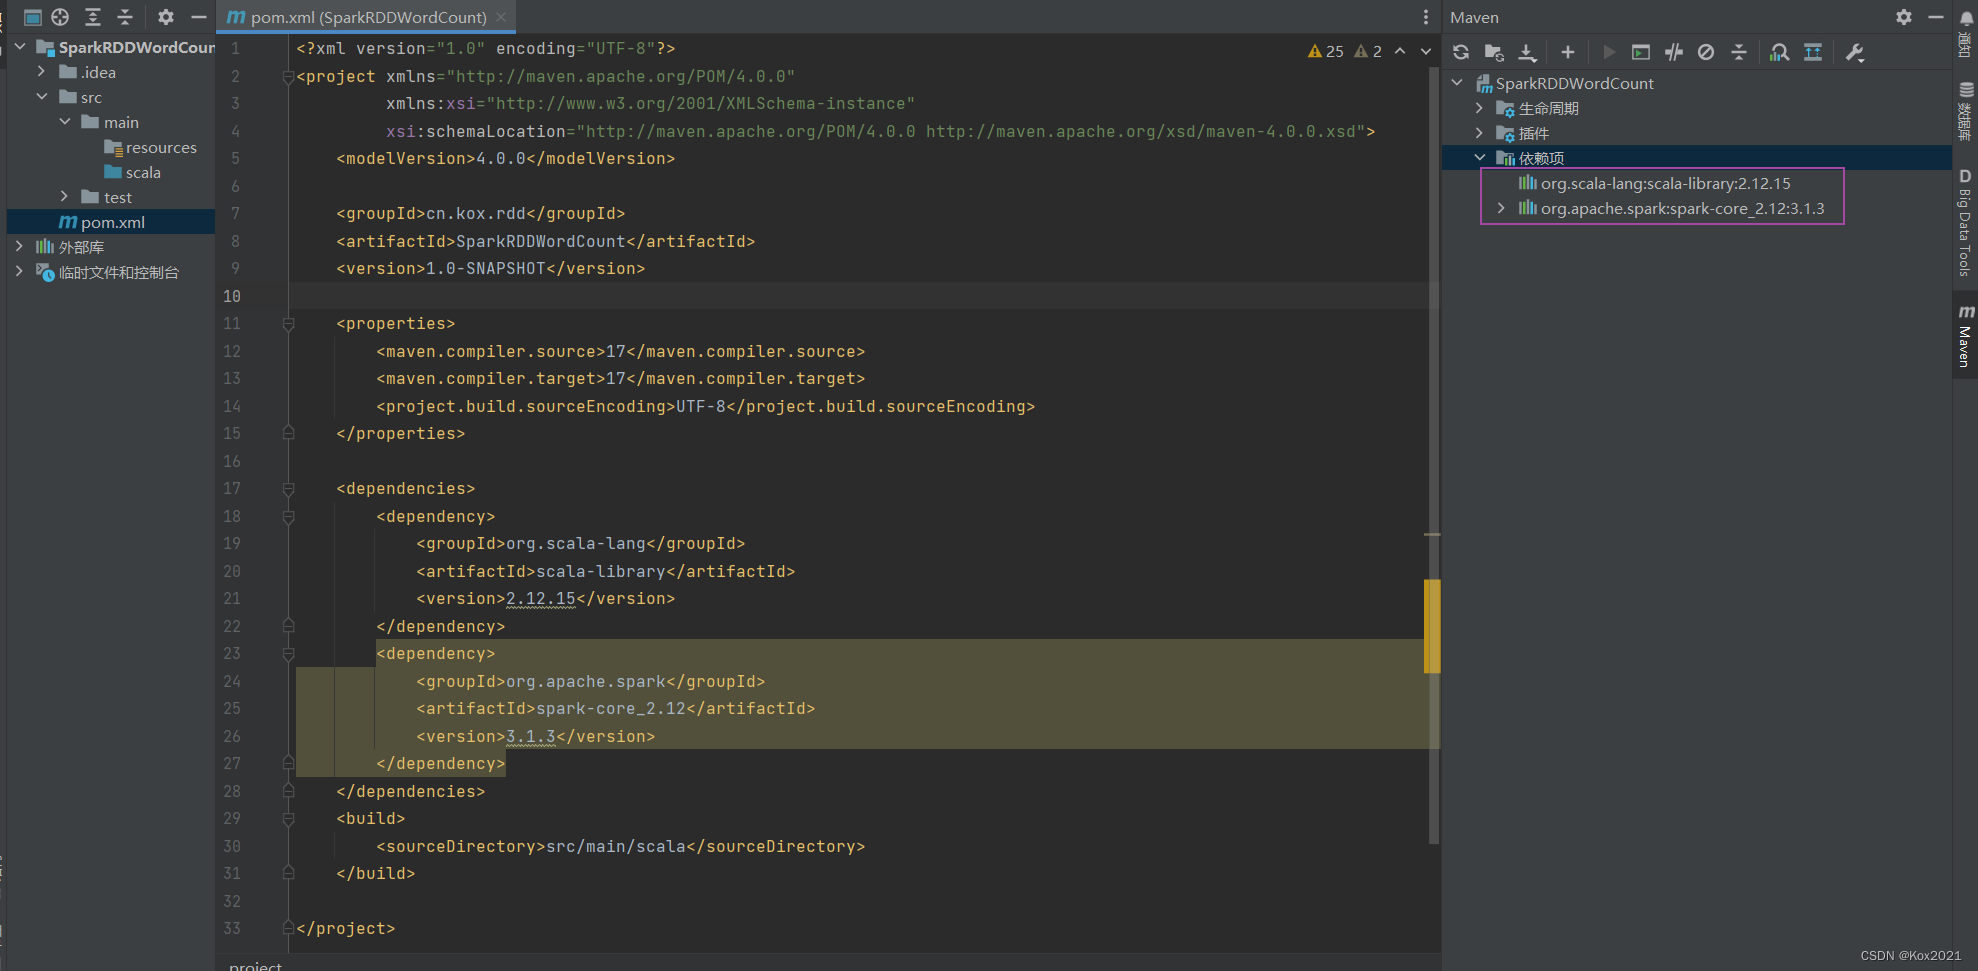Collapse SparkRDDWordCount project root node

(19, 46)
